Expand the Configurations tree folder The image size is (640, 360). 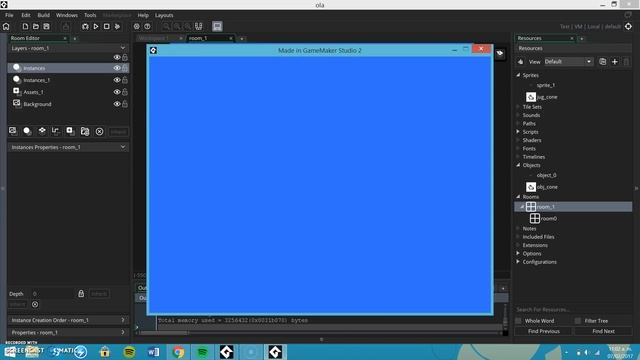pyautogui.click(x=518, y=262)
